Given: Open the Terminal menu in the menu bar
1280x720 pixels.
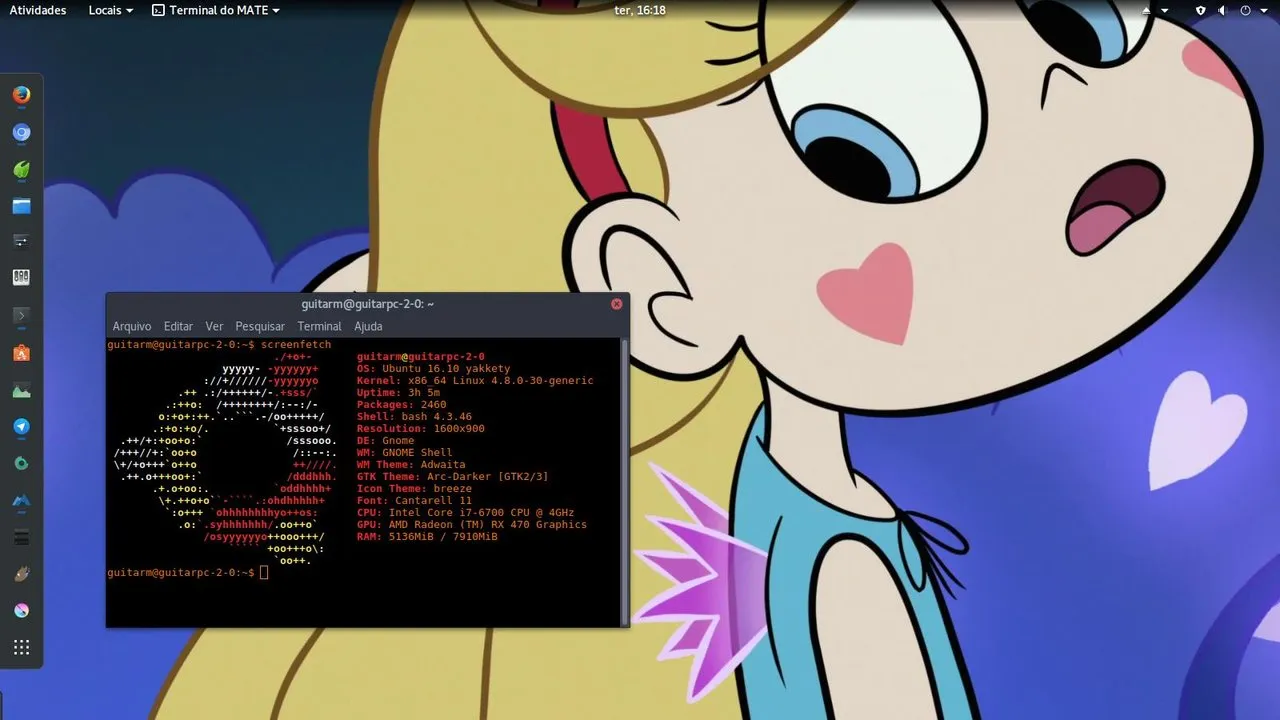Looking at the screenshot, I should [319, 326].
